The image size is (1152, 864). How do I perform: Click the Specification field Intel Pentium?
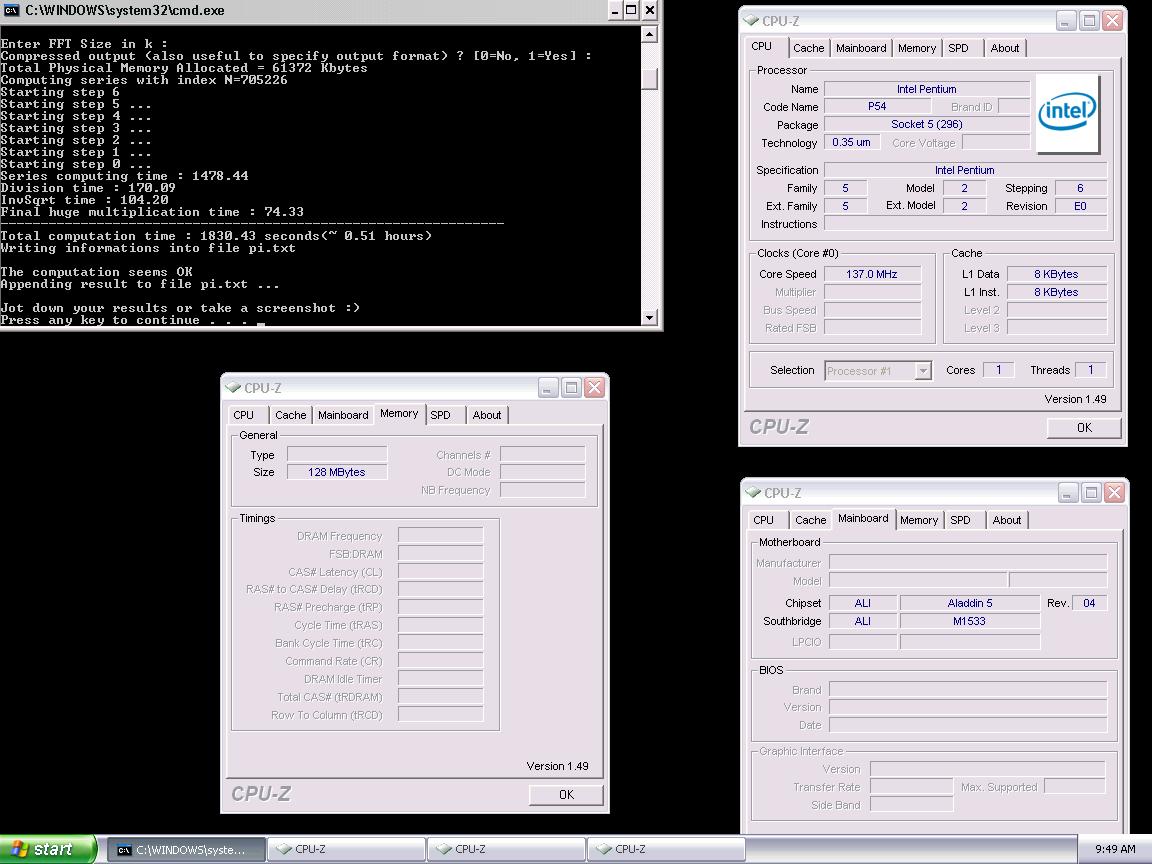point(965,170)
